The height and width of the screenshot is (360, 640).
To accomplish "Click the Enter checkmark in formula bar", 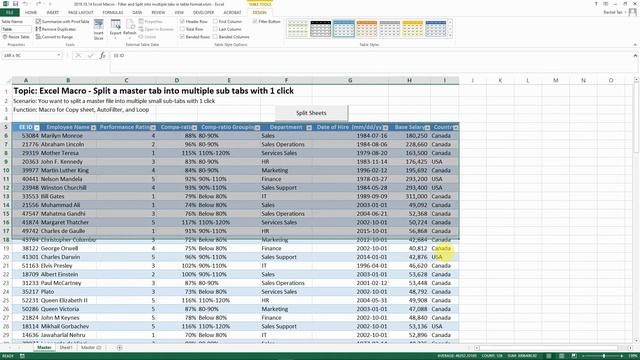I will tap(90, 55).
